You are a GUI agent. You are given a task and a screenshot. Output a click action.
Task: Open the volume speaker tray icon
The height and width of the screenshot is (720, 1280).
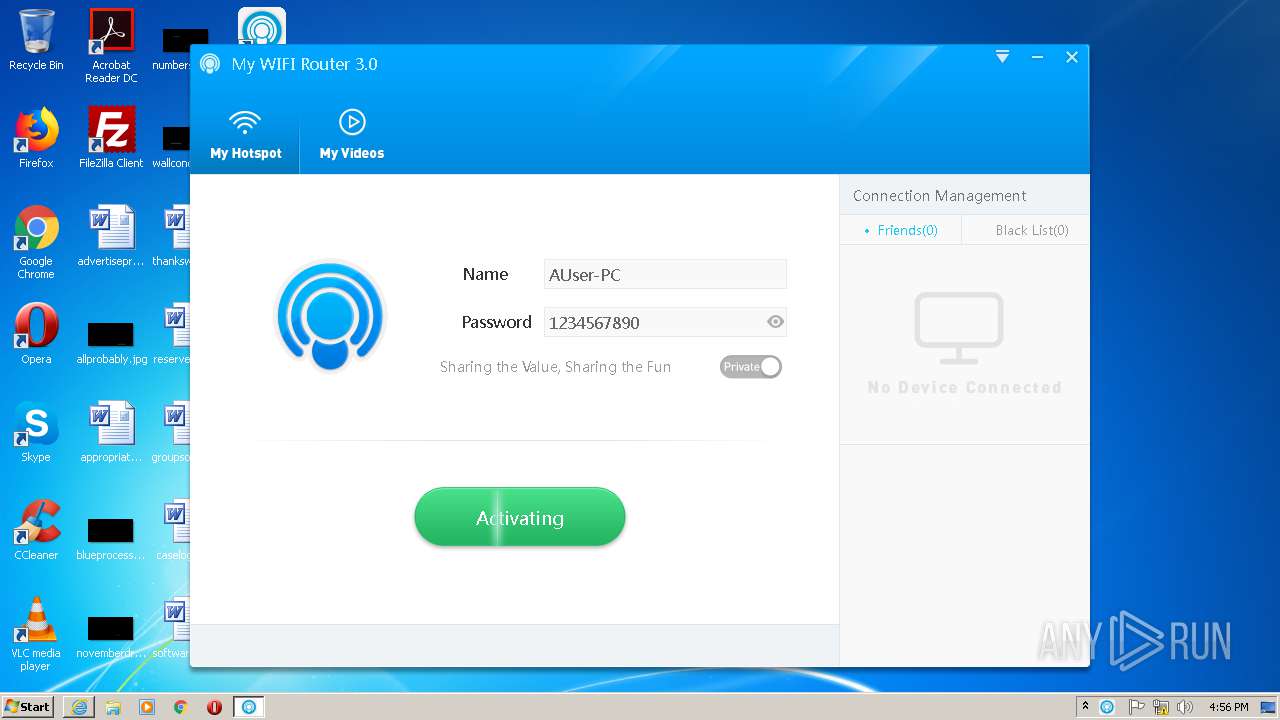(1184, 707)
